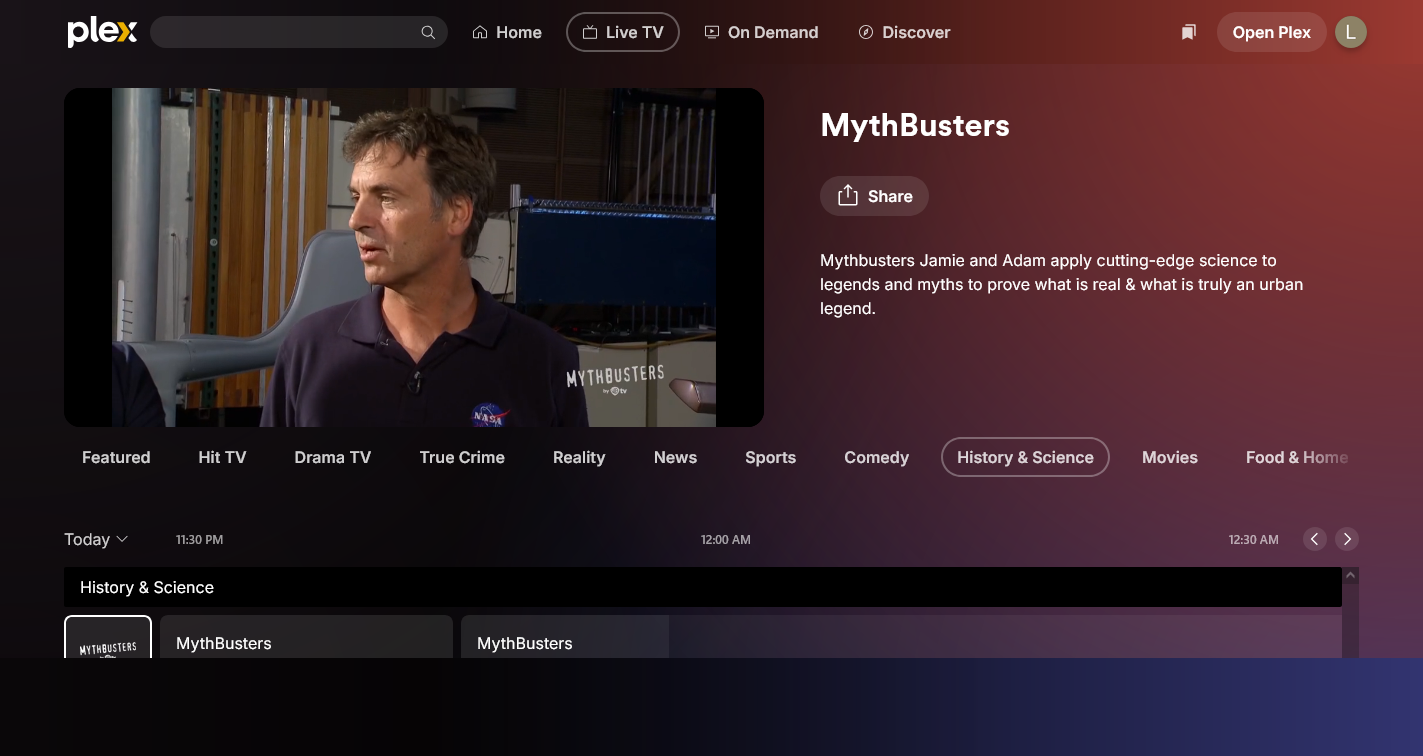Image resolution: width=1423 pixels, height=756 pixels.
Task: Select the Hit TV category tab
Action: (222, 457)
